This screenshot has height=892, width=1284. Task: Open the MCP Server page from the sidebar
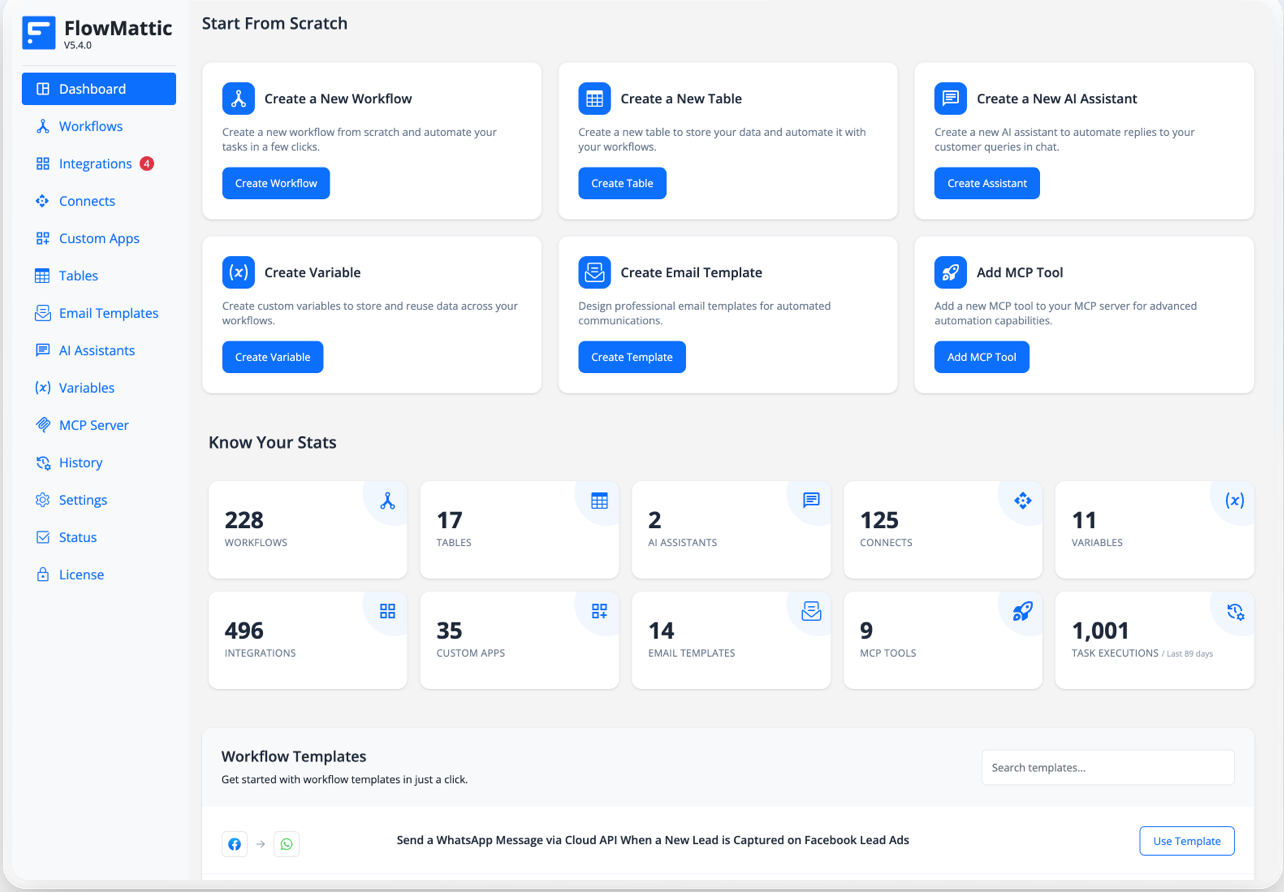tap(91, 424)
